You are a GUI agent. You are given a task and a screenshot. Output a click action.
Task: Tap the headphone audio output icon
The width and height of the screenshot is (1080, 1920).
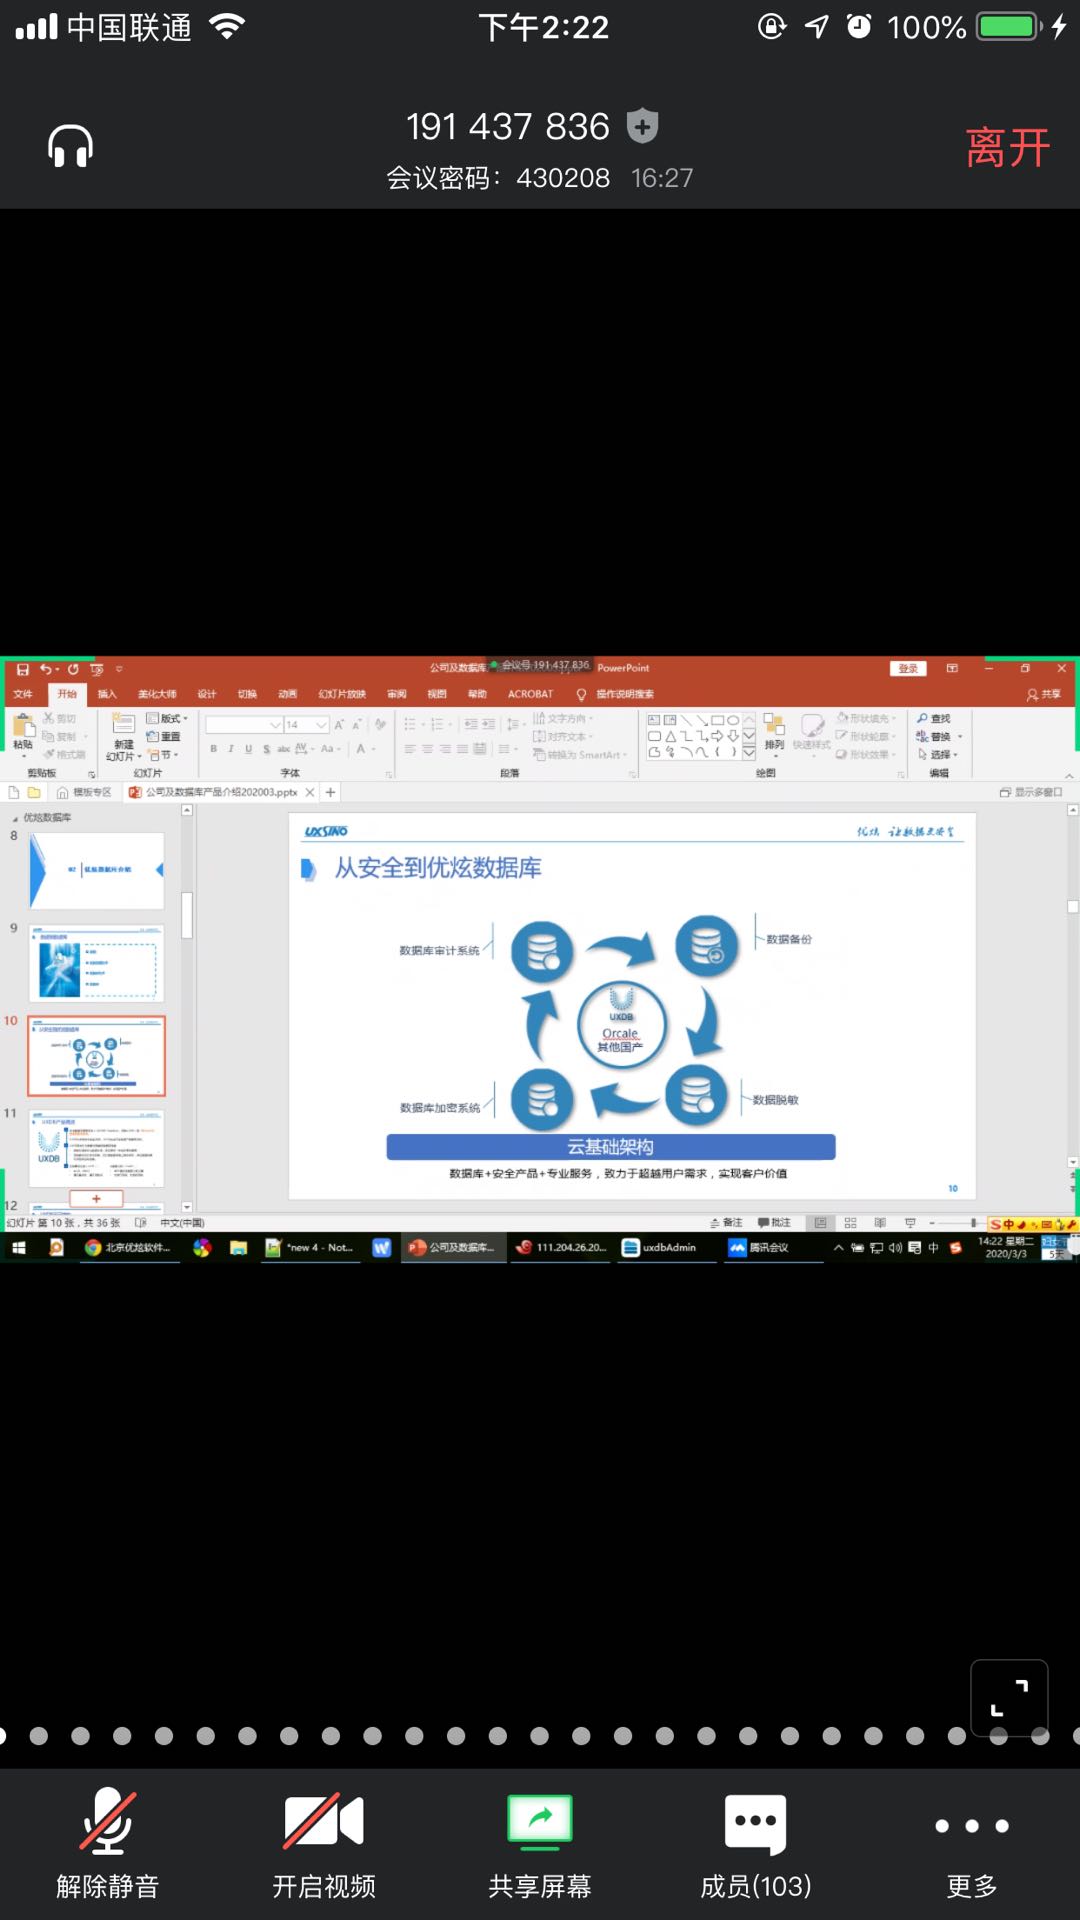click(x=70, y=147)
